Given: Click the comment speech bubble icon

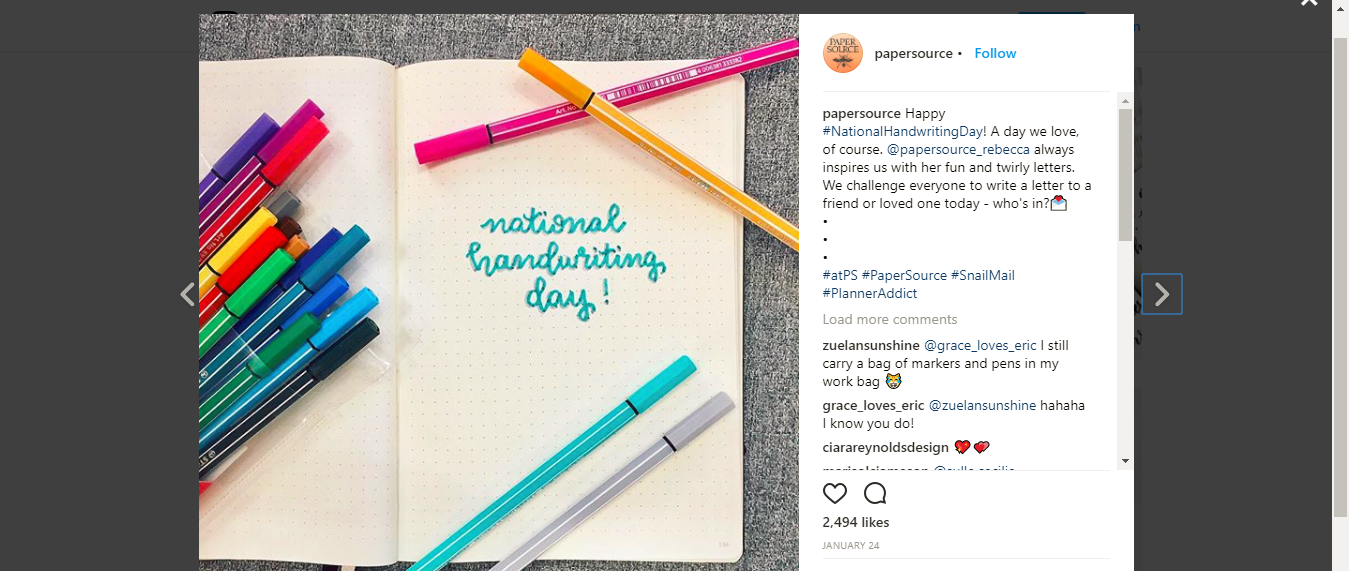Looking at the screenshot, I should 875,493.
